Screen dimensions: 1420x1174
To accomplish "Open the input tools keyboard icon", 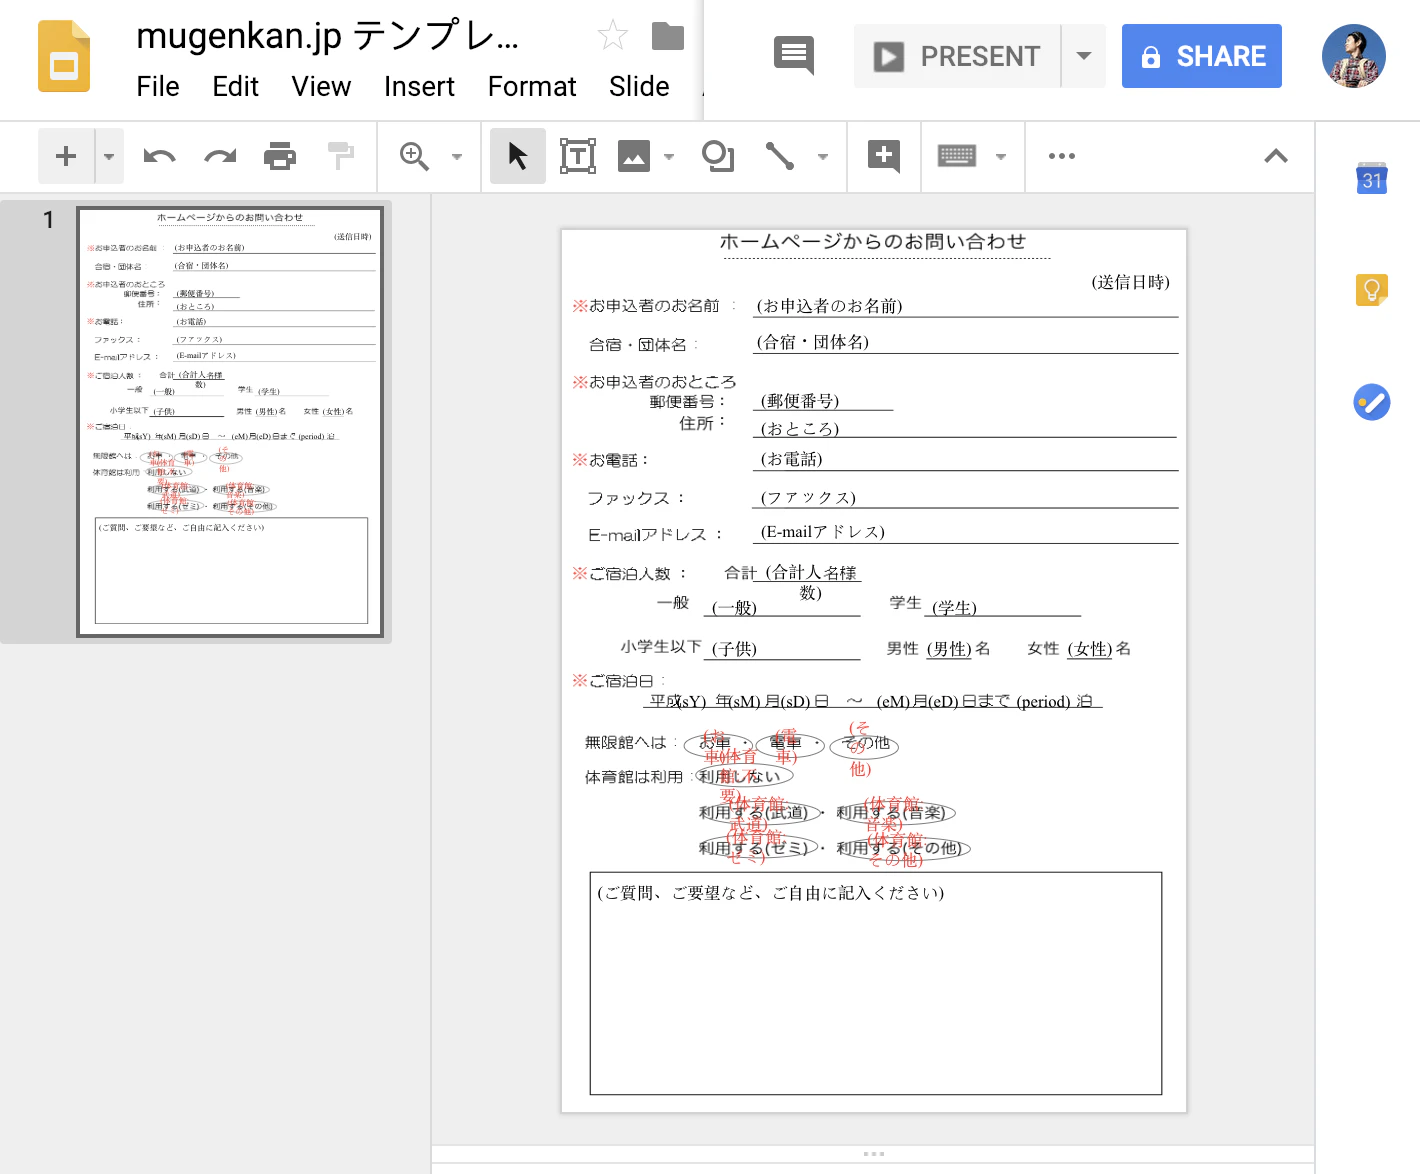I will tap(957, 156).
